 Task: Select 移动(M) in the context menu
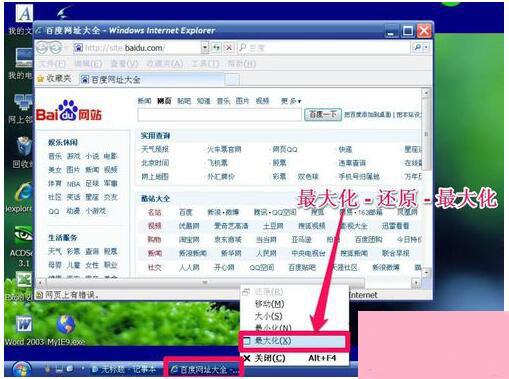[294, 304]
